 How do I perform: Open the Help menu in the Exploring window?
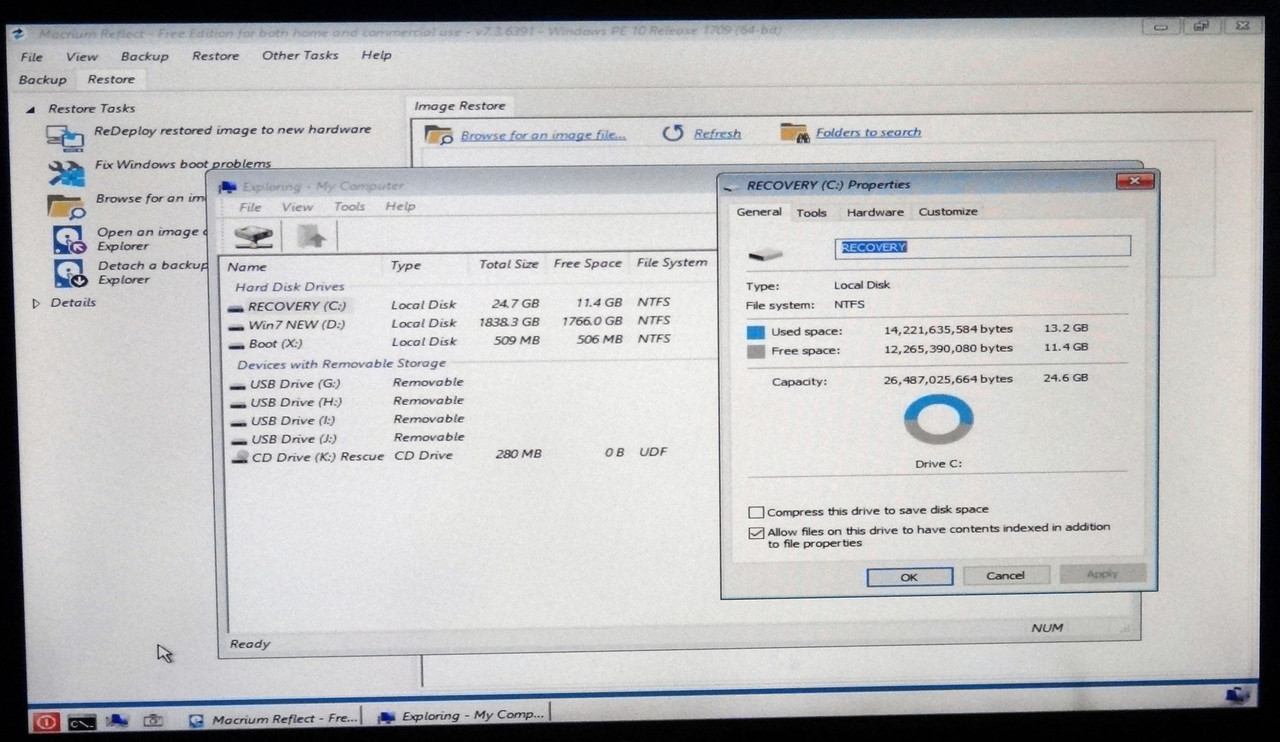coord(400,207)
